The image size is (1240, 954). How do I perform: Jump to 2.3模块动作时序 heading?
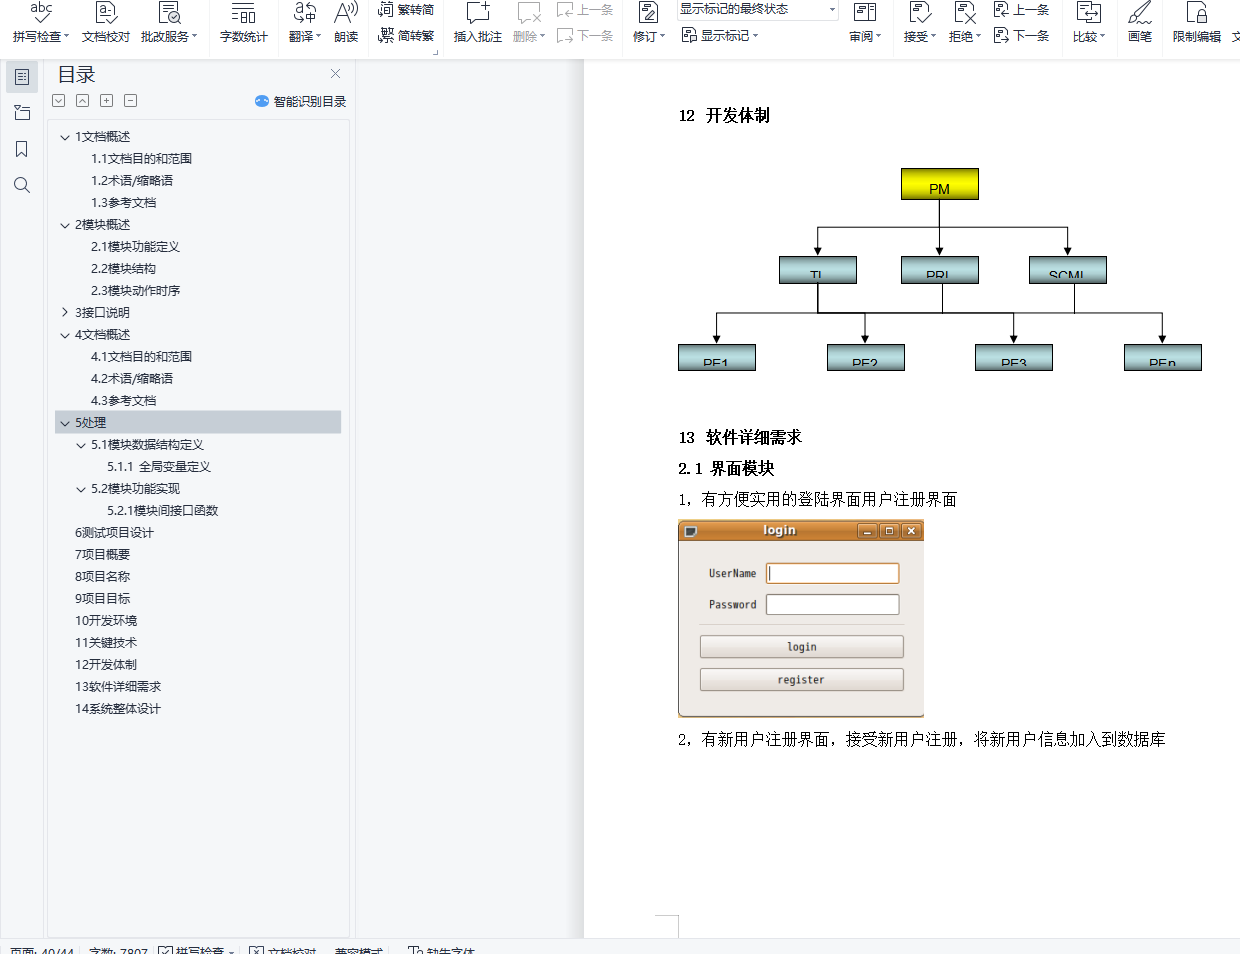135,291
